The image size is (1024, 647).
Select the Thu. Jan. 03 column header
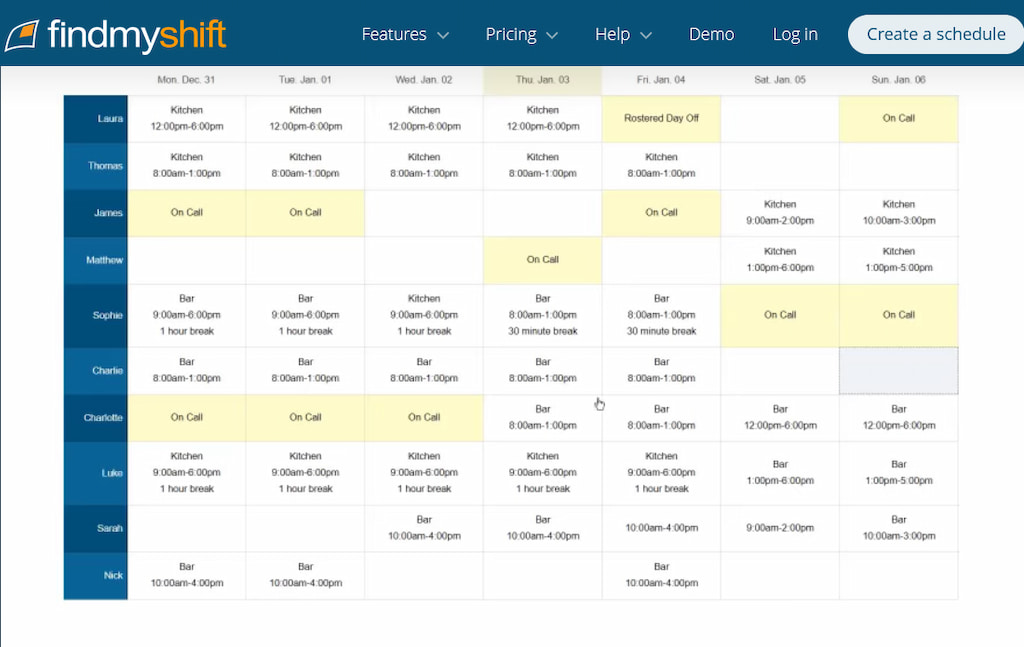tap(541, 80)
